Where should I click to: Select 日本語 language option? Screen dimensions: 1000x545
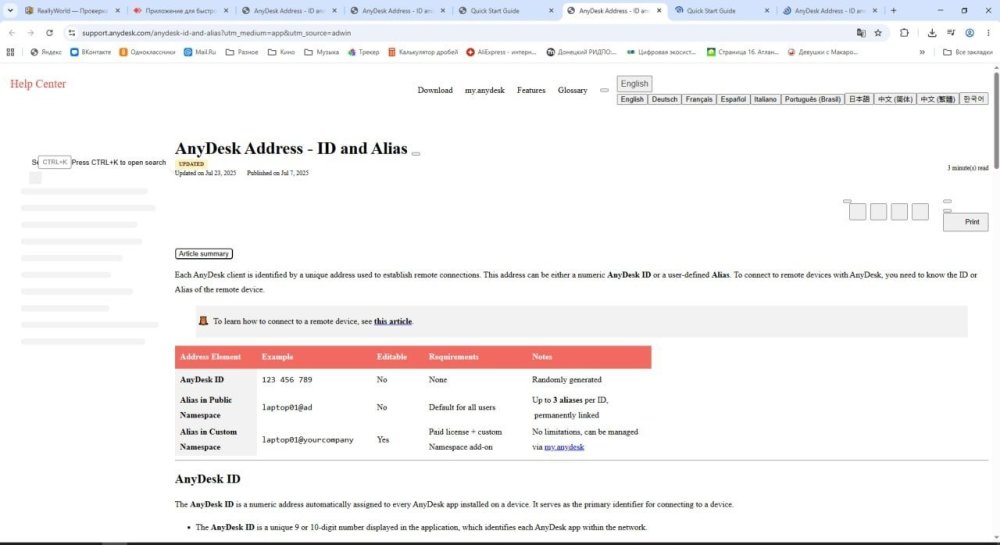(x=859, y=99)
